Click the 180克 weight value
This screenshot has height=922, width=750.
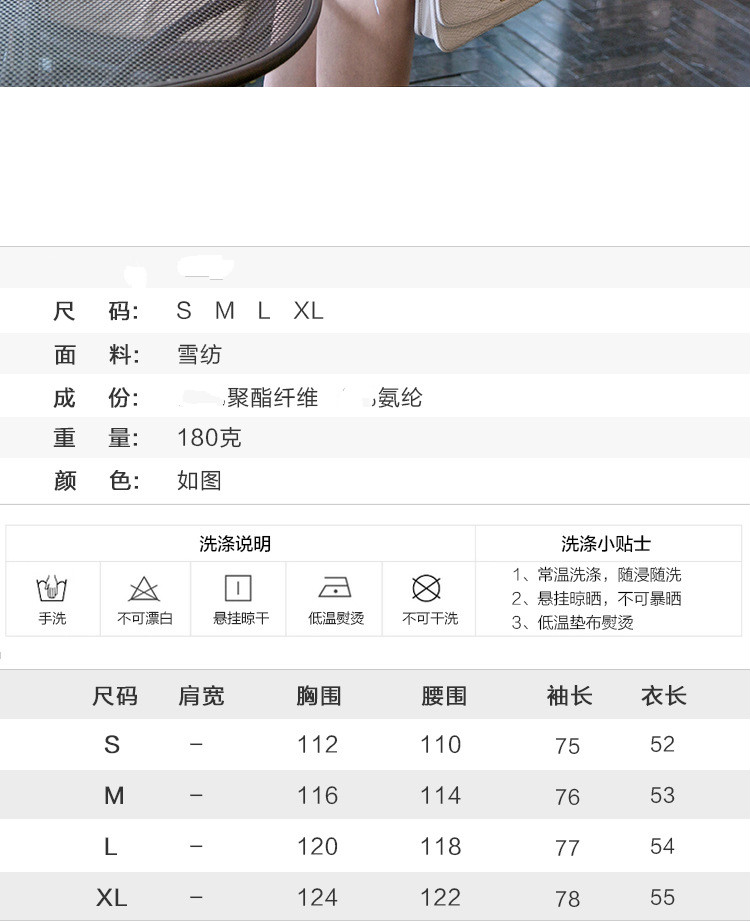209,438
